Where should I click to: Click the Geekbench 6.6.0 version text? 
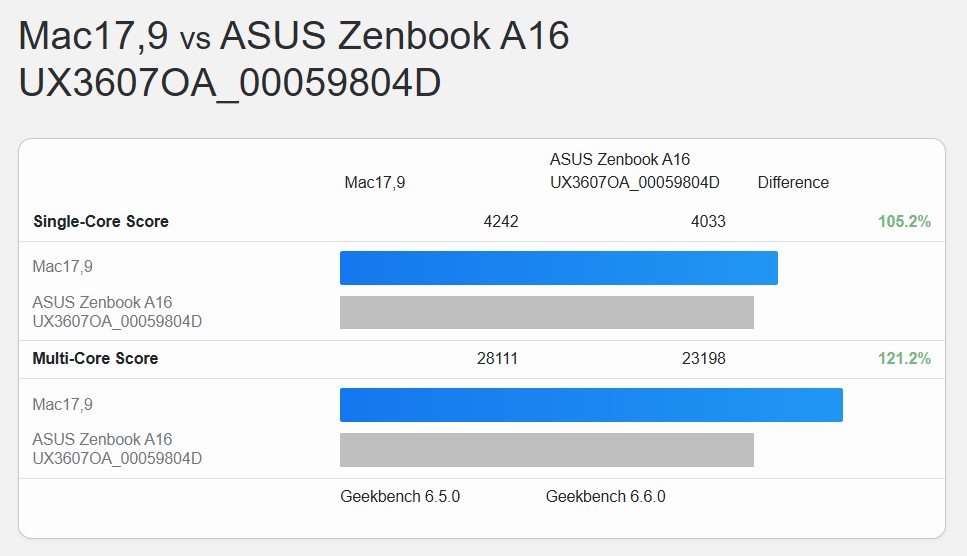tap(605, 496)
